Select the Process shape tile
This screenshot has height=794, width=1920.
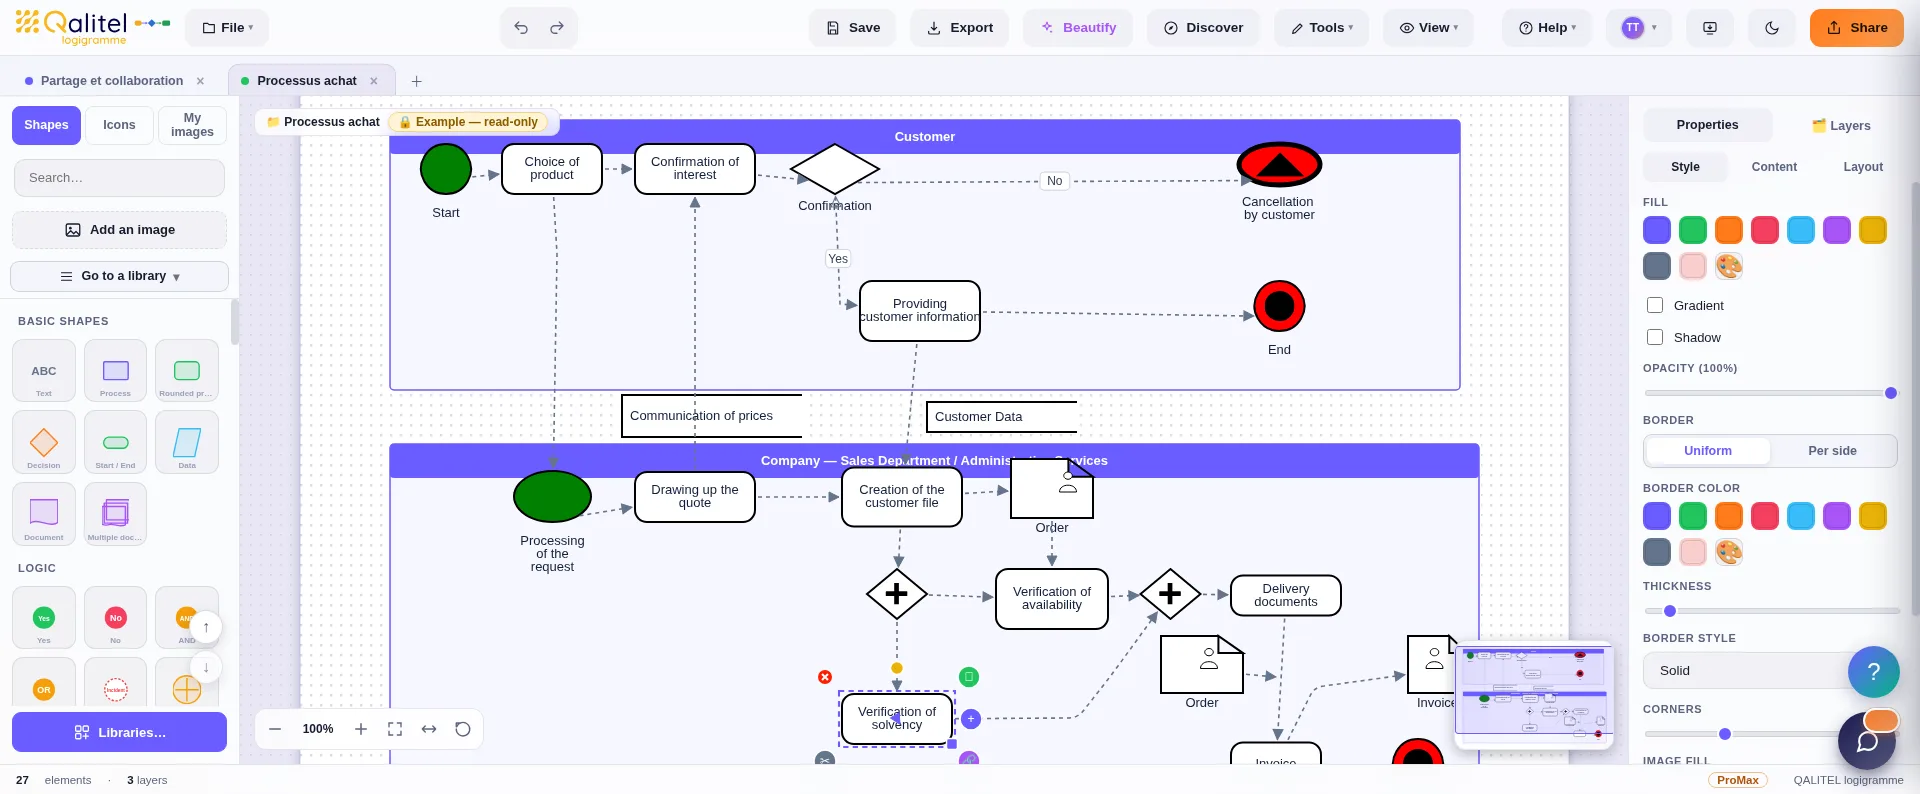click(x=116, y=370)
